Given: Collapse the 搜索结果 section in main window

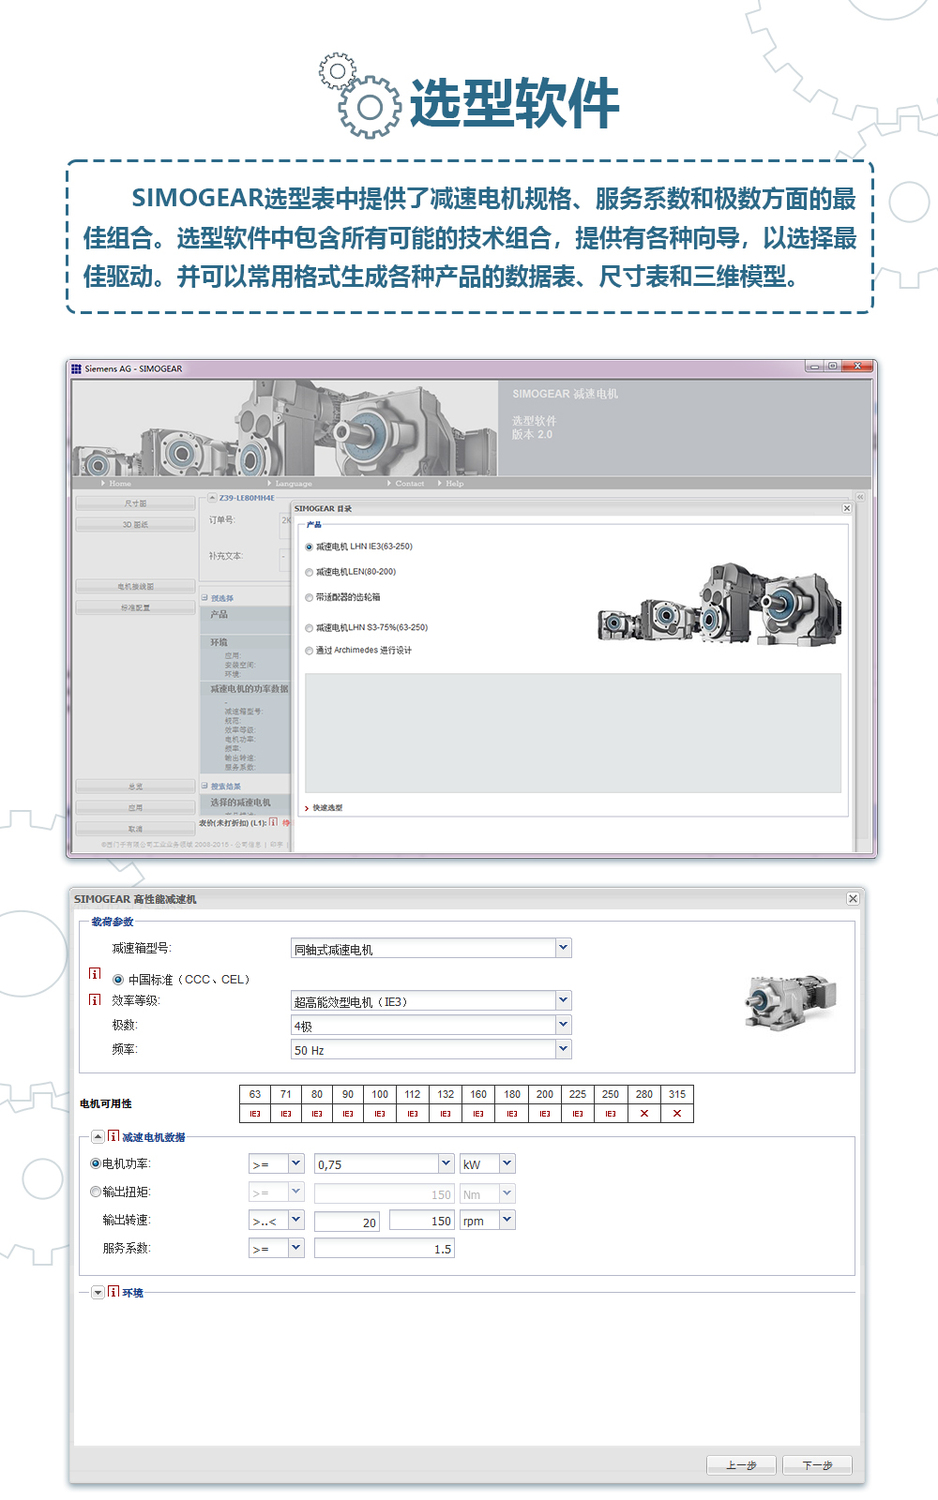Looking at the screenshot, I should point(205,786).
